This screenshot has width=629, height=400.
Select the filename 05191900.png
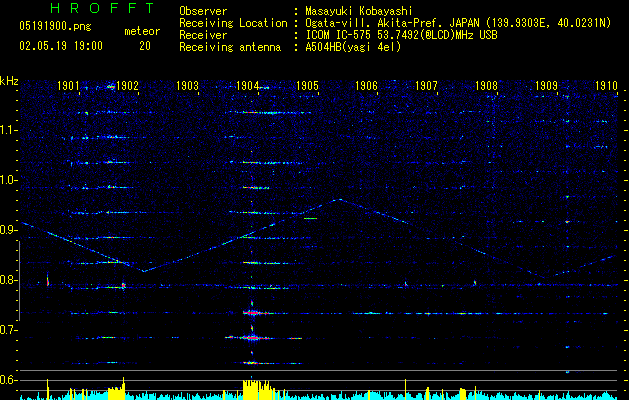tap(55, 27)
